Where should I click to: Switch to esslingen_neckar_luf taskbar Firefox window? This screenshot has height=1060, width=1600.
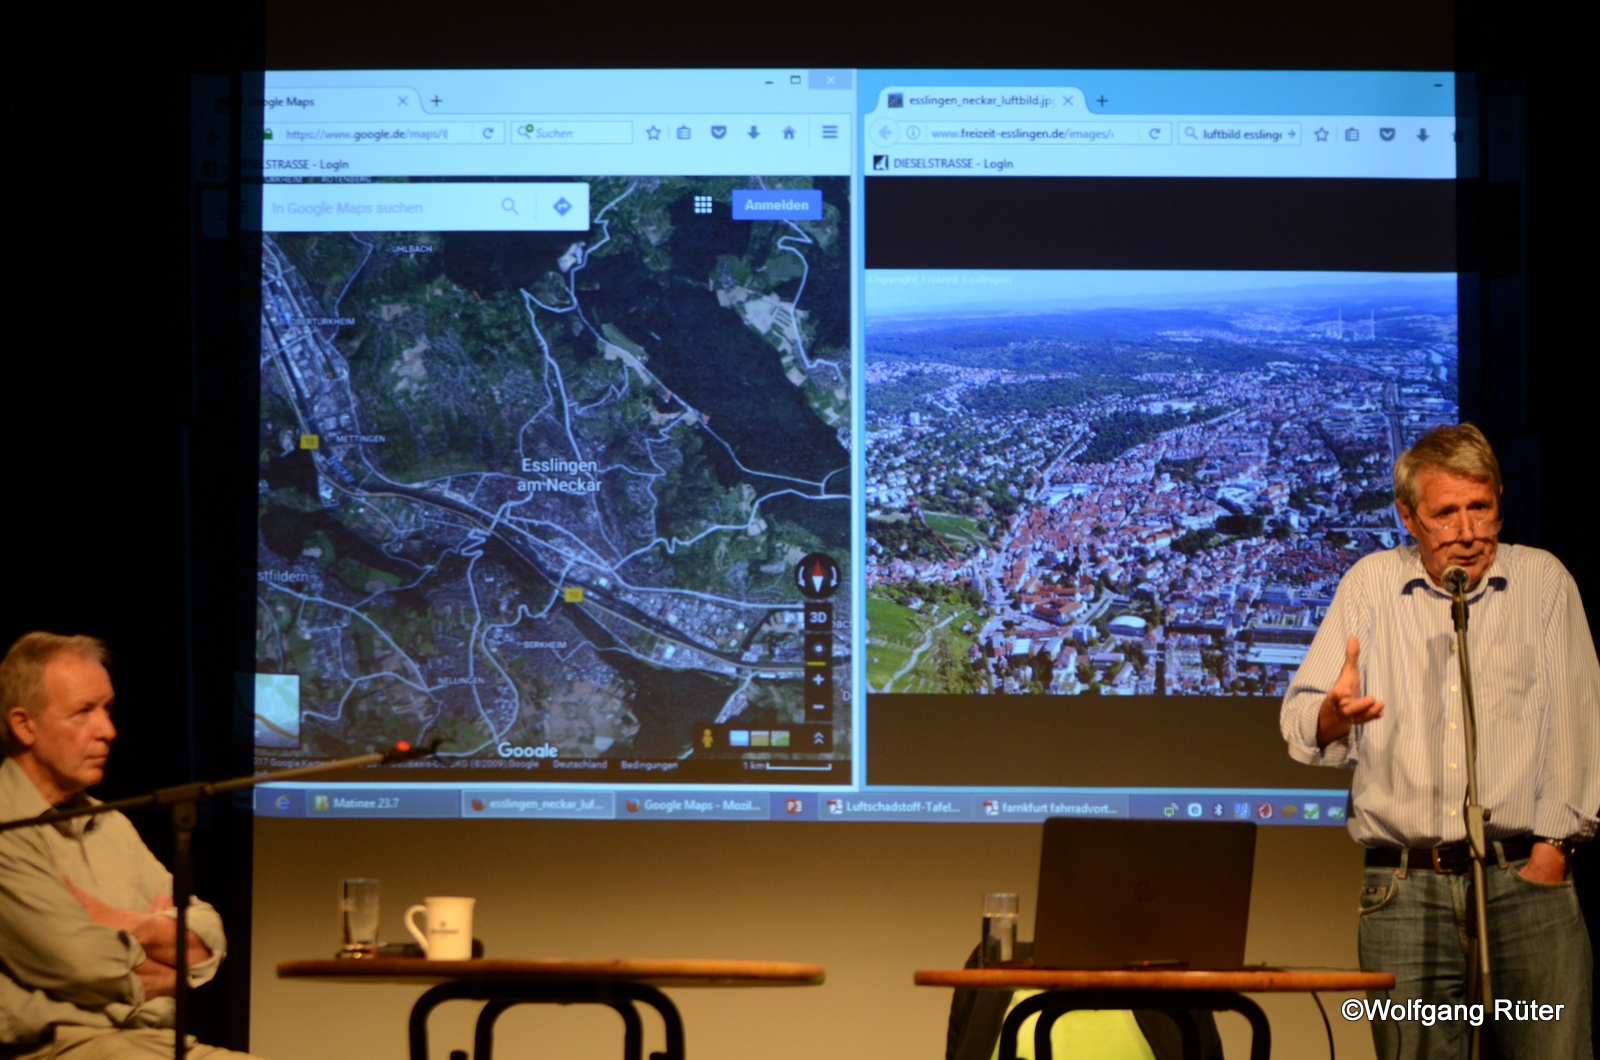pos(536,804)
